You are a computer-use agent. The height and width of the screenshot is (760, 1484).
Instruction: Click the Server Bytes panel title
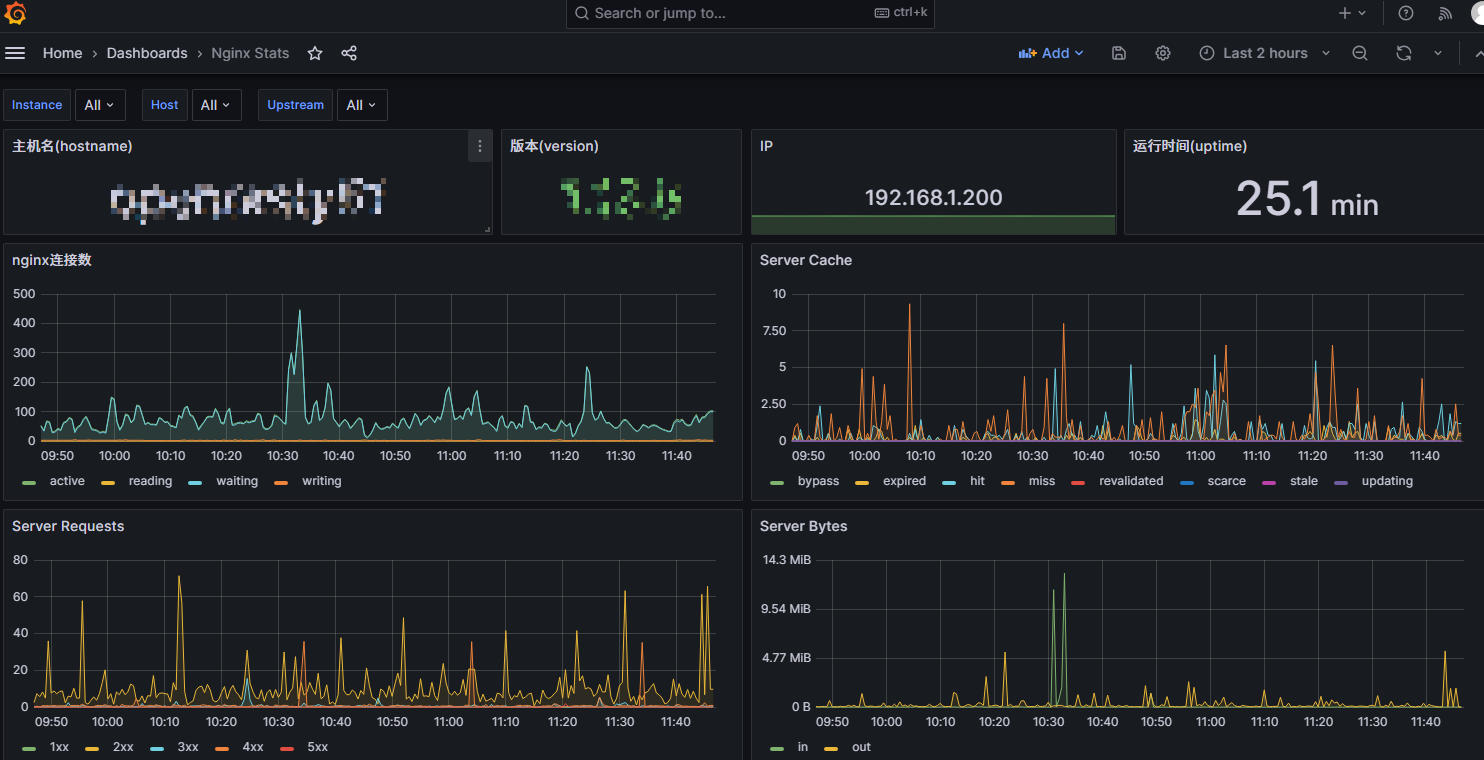pos(803,526)
